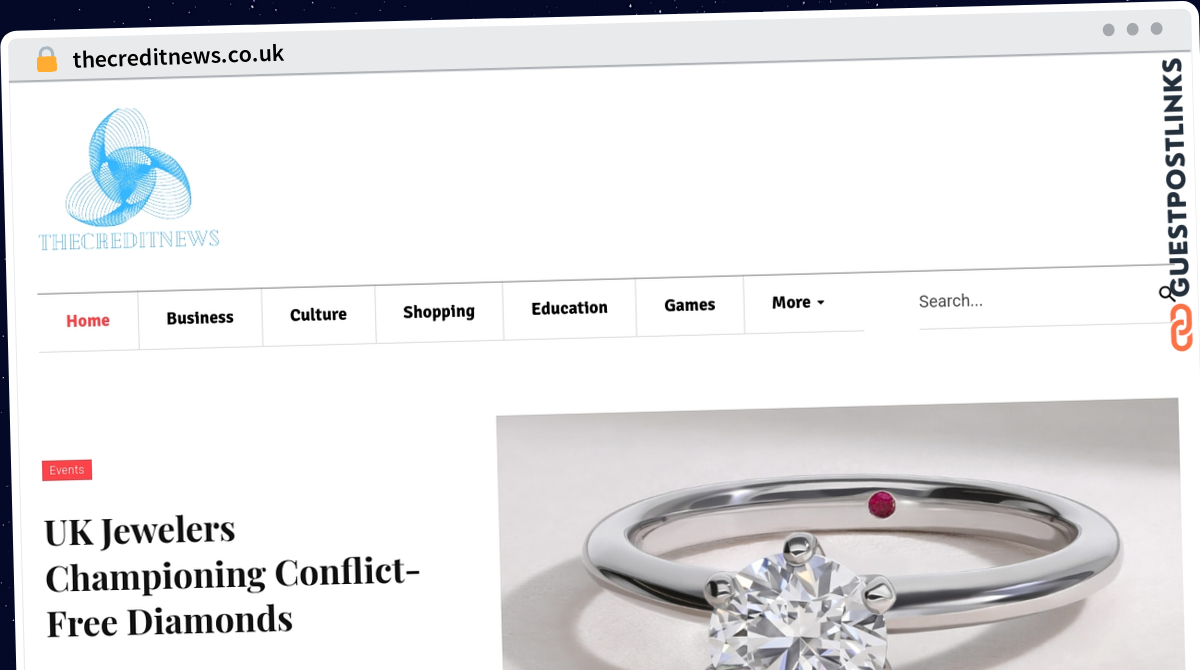Image resolution: width=1200 pixels, height=670 pixels.
Task: Navigate to the Games section
Action: pos(690,305)
